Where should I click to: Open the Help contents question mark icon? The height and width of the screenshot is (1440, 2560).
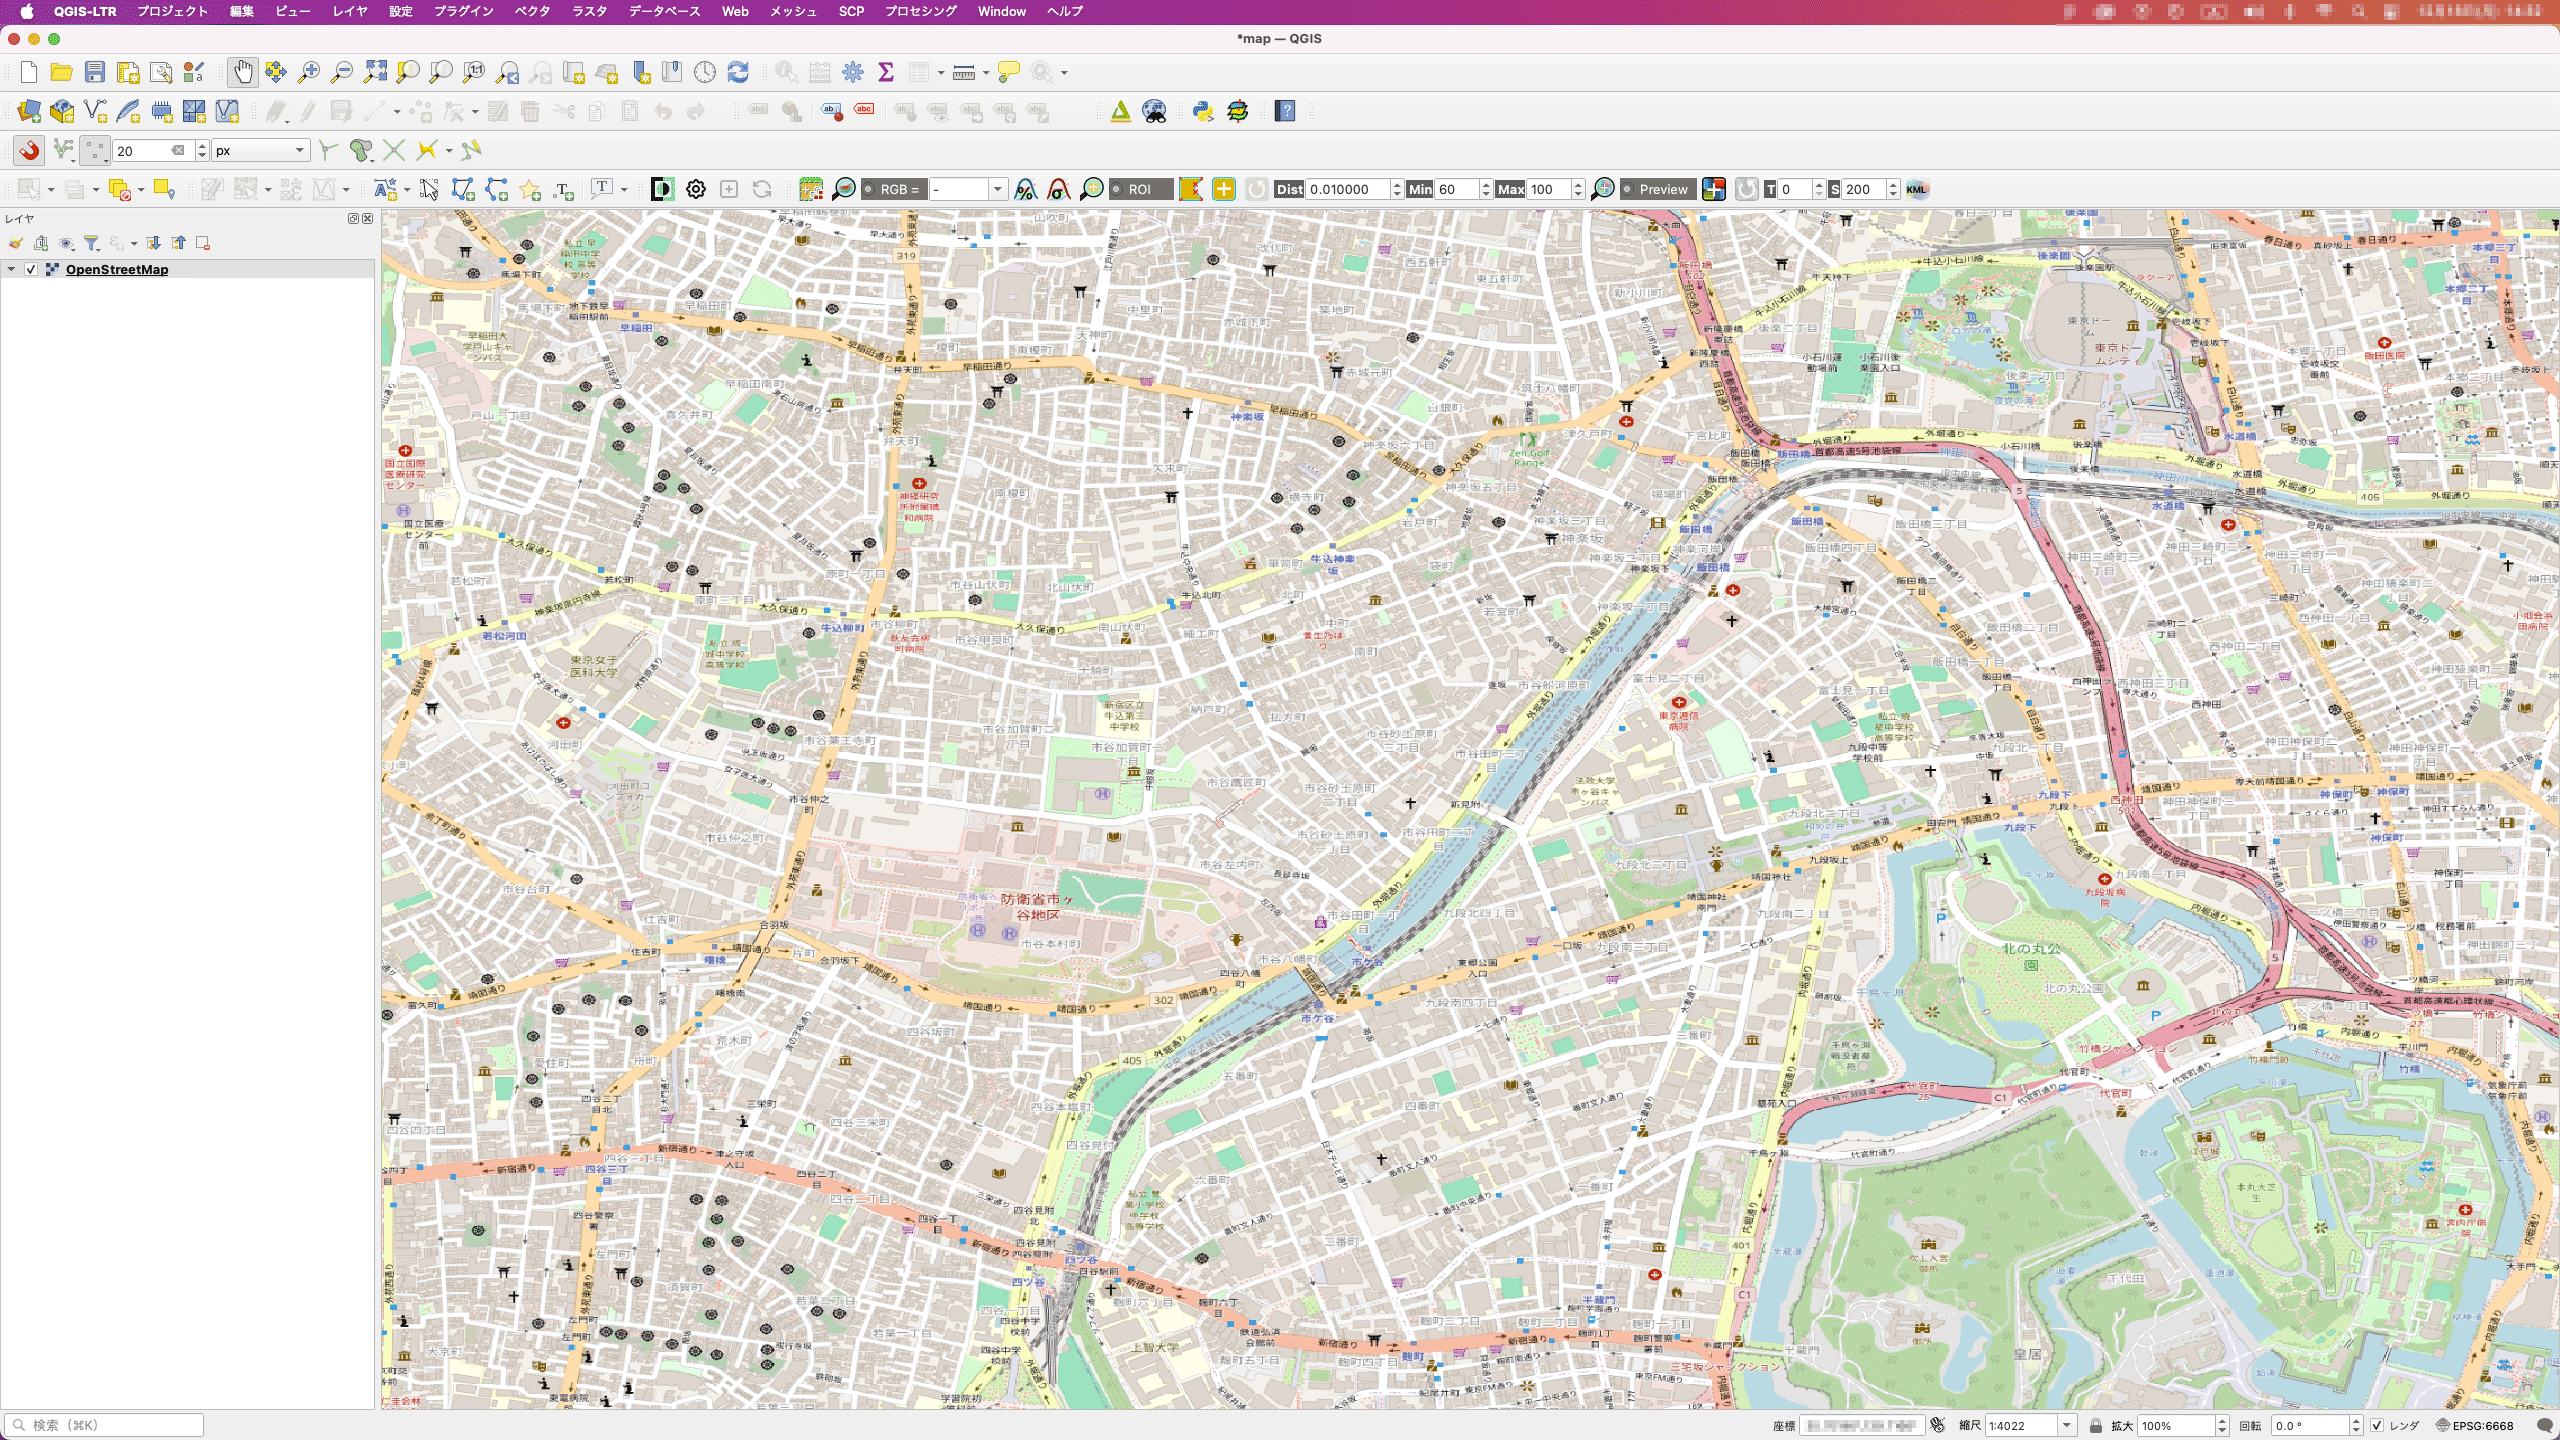1285,111
